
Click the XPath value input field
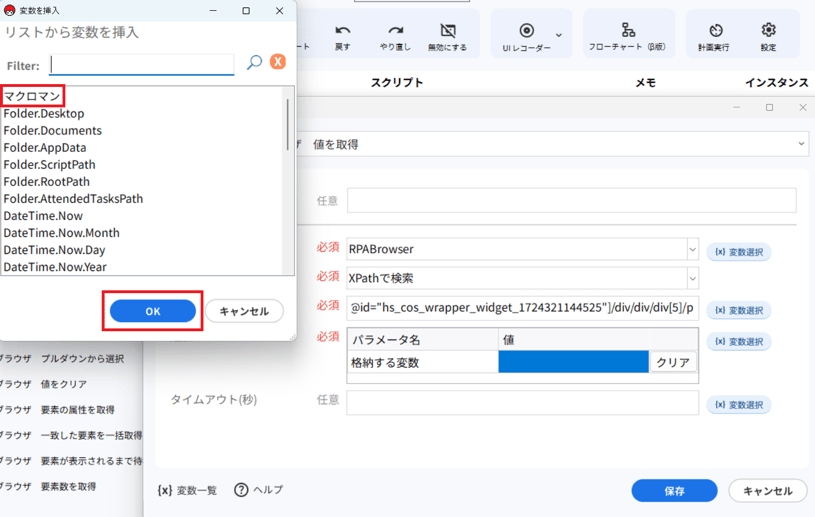[522, 308]
